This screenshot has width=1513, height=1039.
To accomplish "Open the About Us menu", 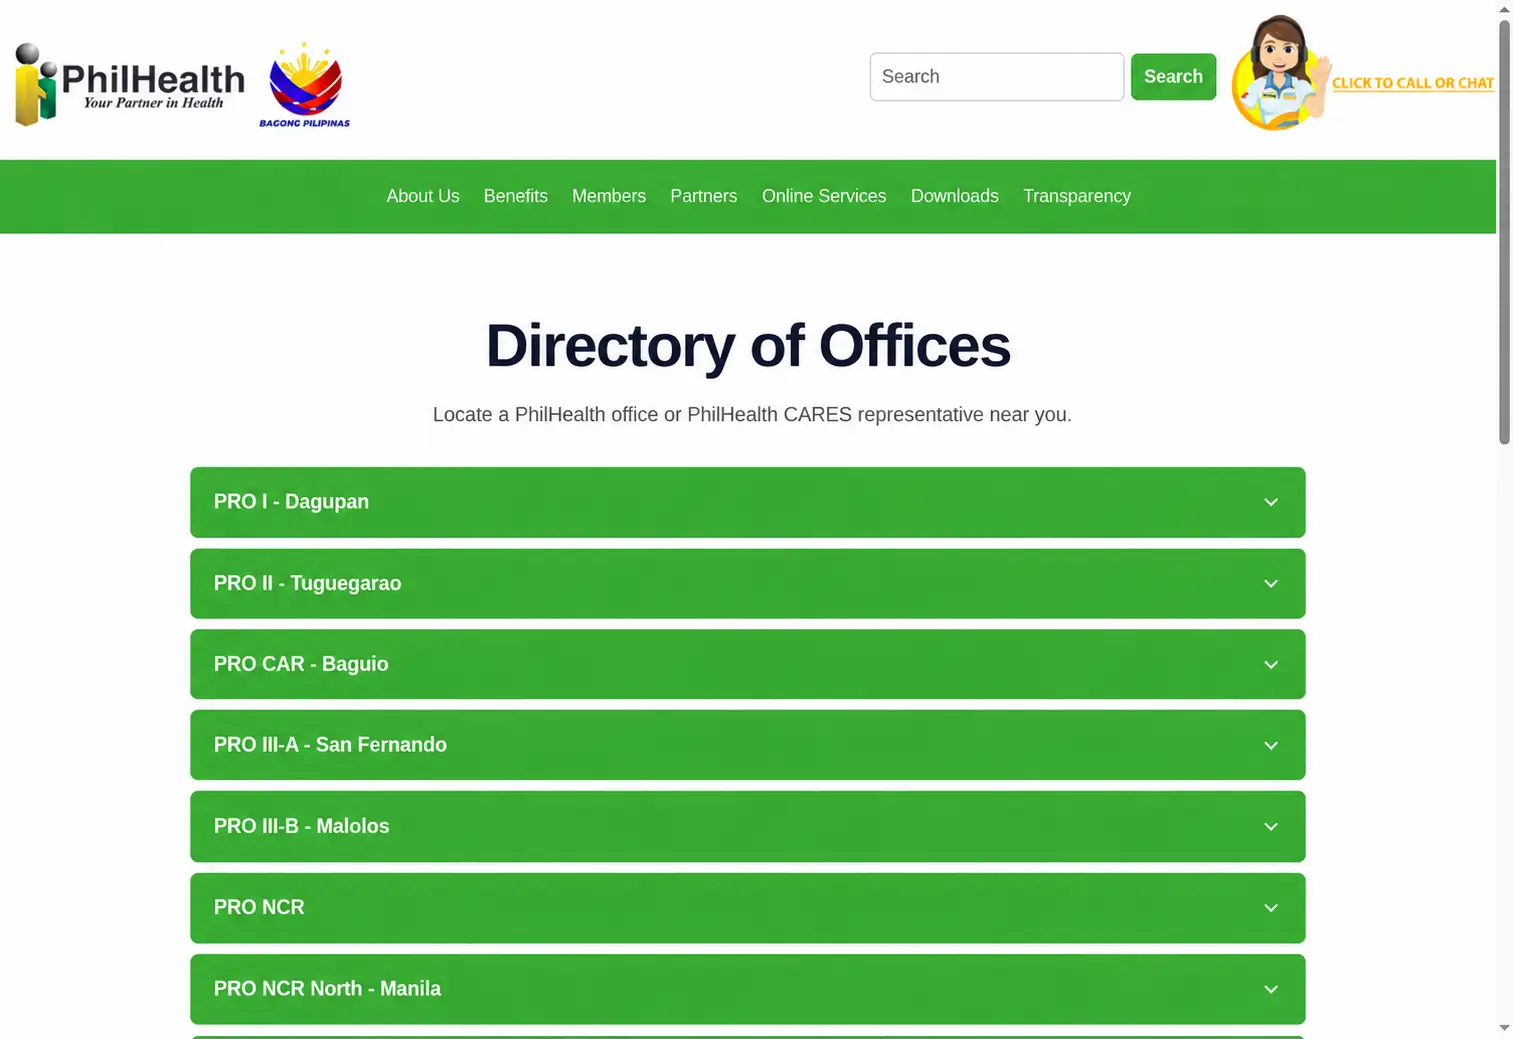I will pos(423,196).
